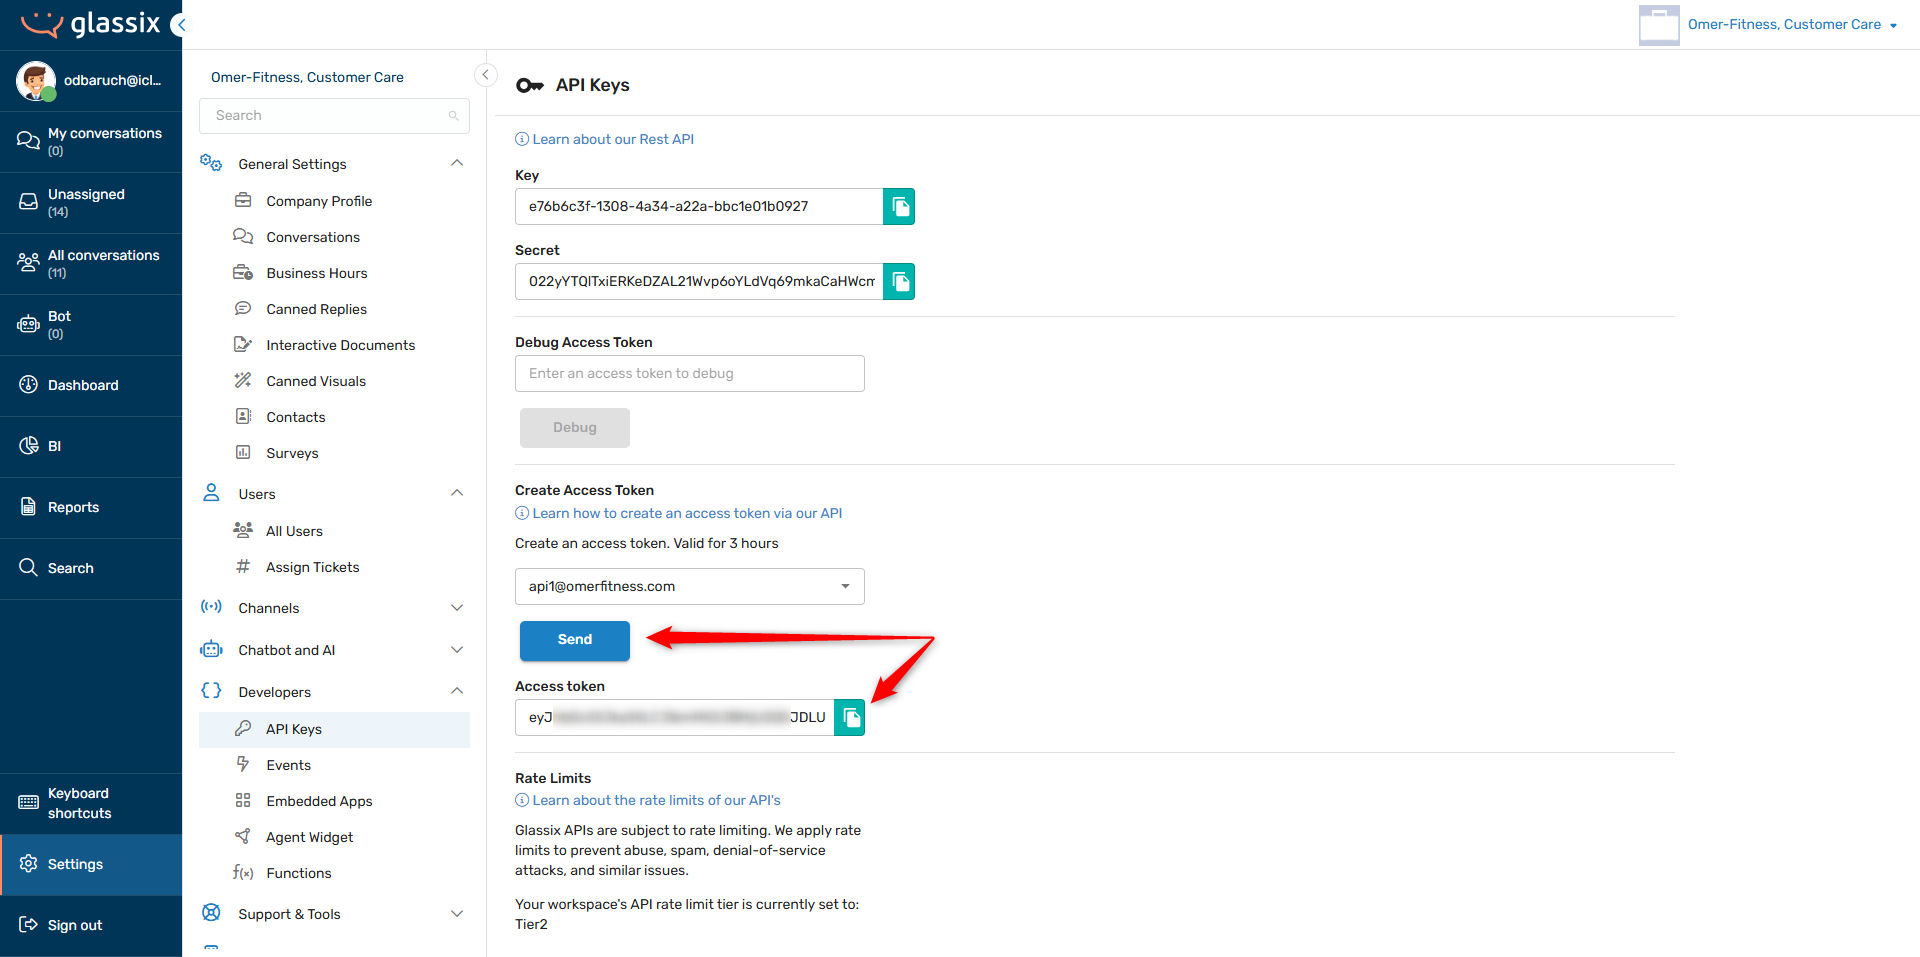Copy the generated Access token

849,718
